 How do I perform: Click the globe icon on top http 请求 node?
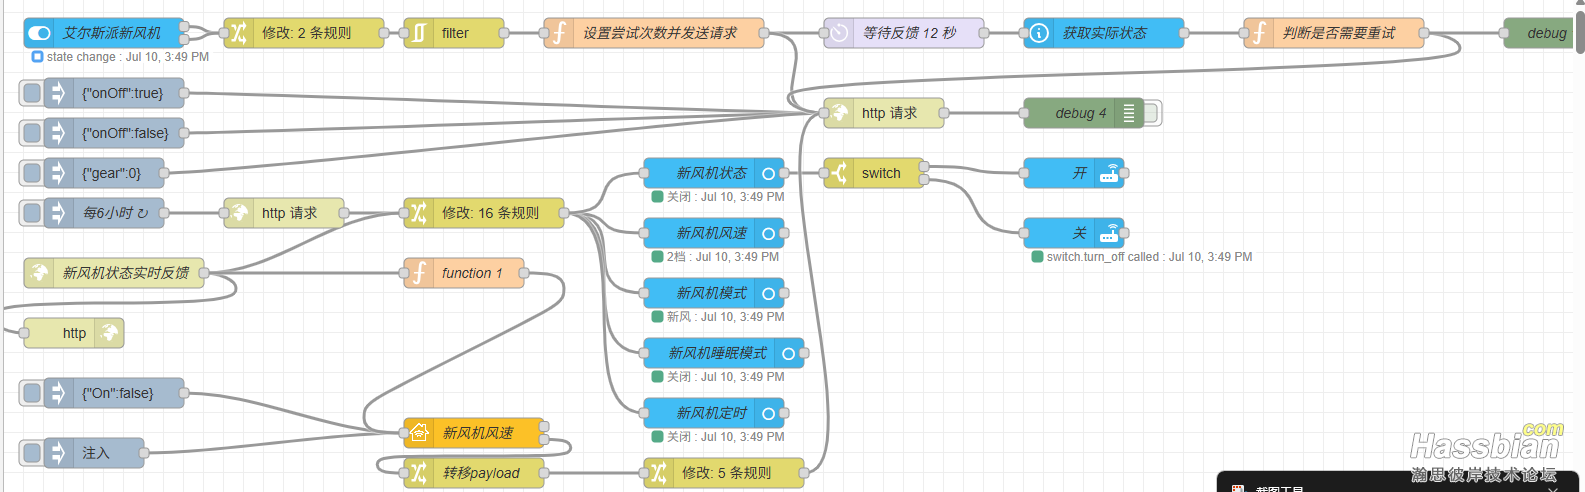[839, 113]
